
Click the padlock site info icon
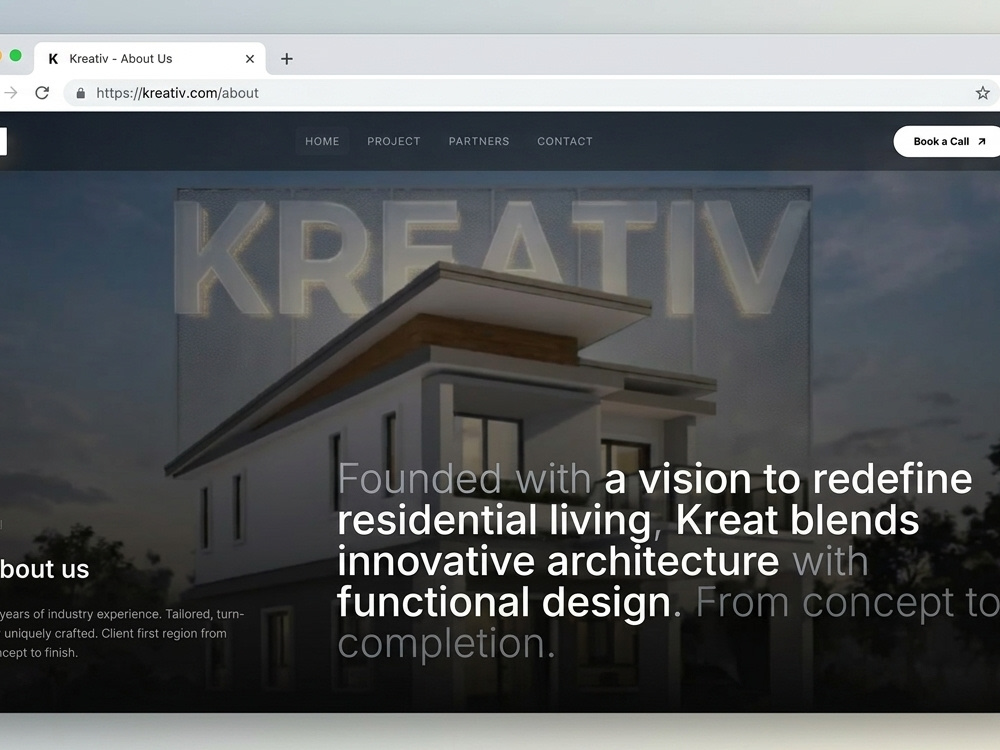(80, 93)
